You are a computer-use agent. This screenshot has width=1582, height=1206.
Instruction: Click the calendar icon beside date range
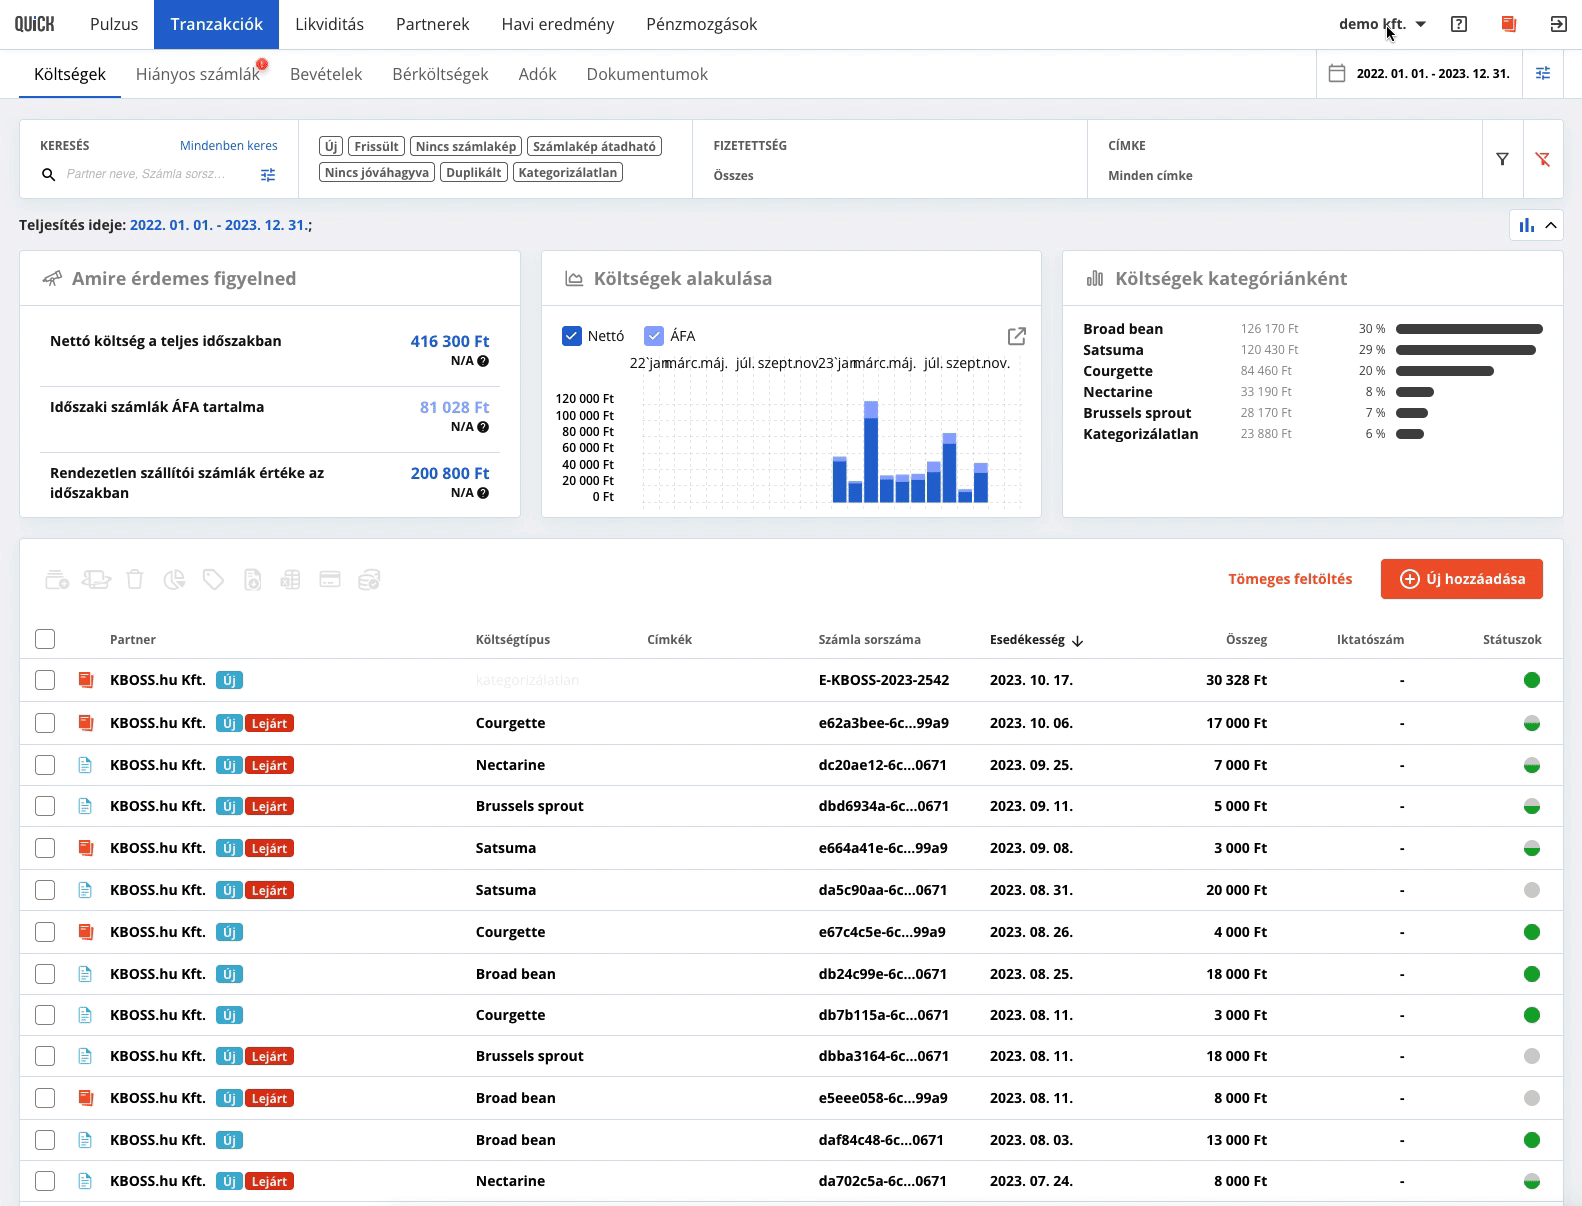[x=1337, y=73]
